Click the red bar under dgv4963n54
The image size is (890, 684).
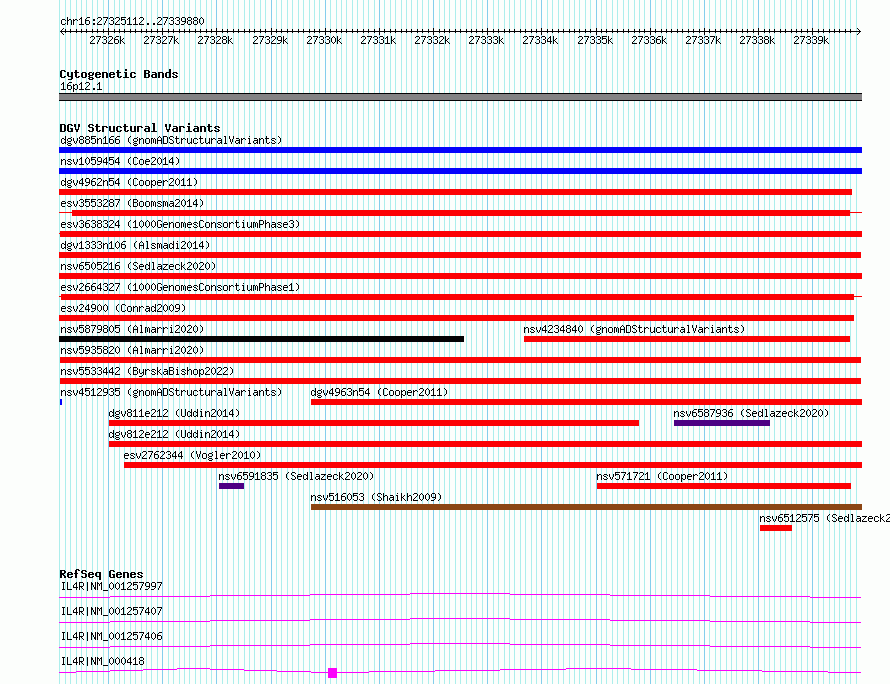click(x=586, y=402)
